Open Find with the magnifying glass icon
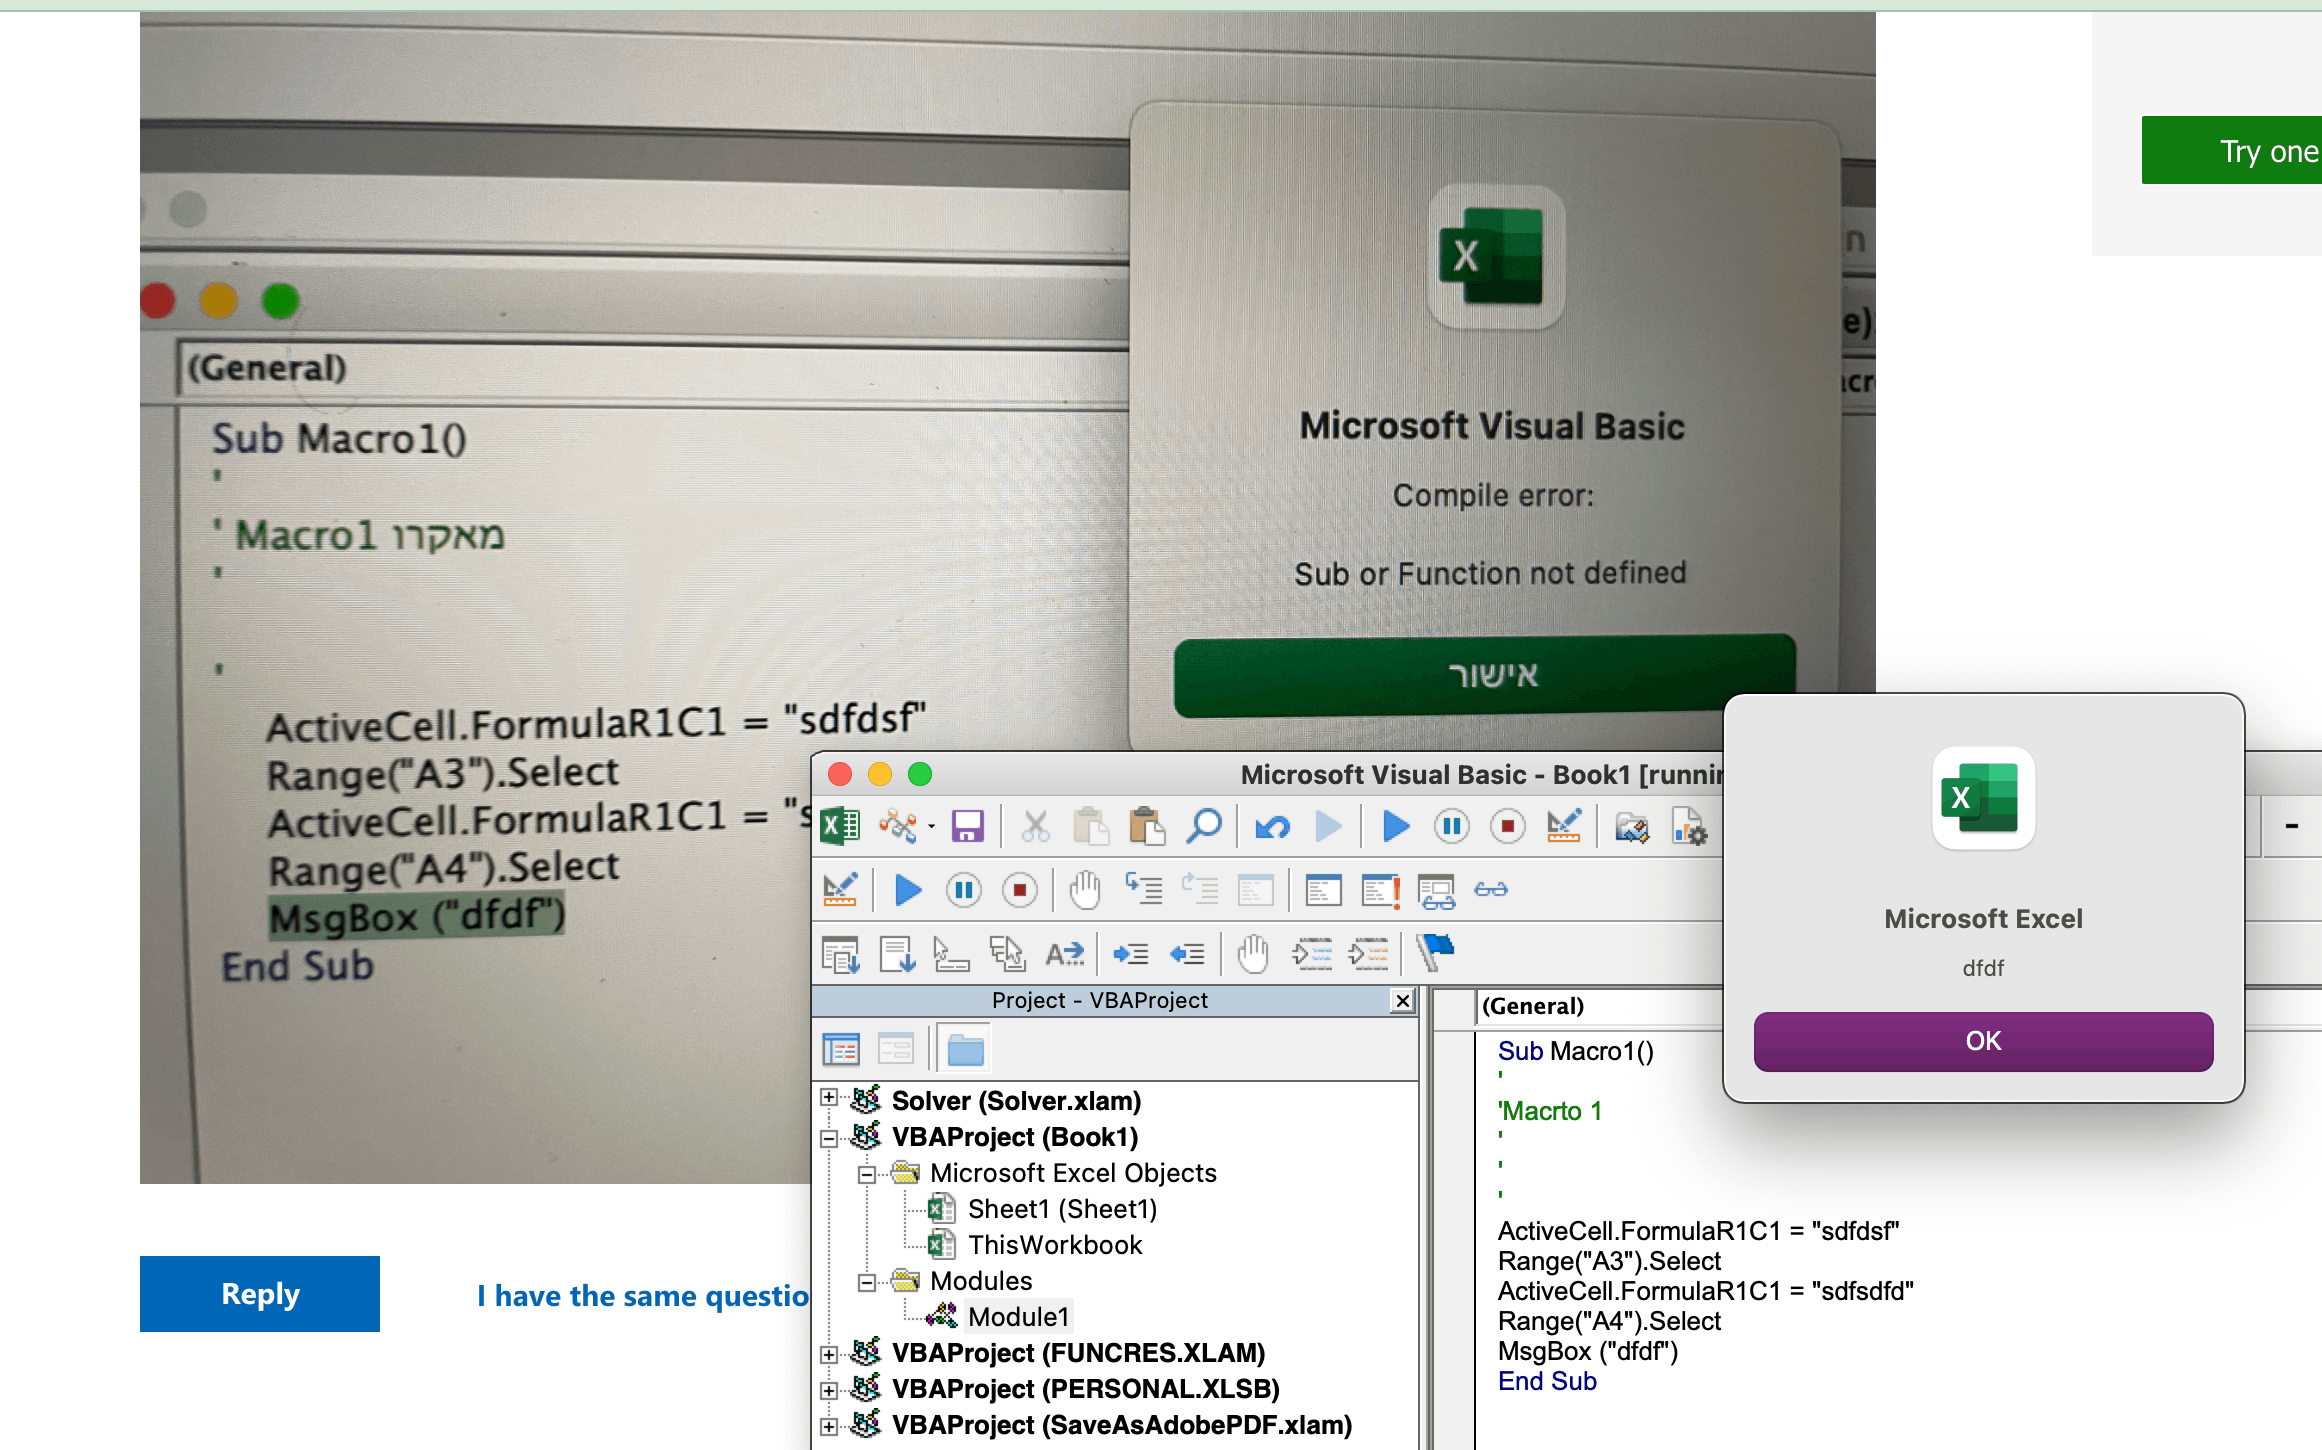This screenshot has height=1450, width=2322. click(x=1204, y=827)
